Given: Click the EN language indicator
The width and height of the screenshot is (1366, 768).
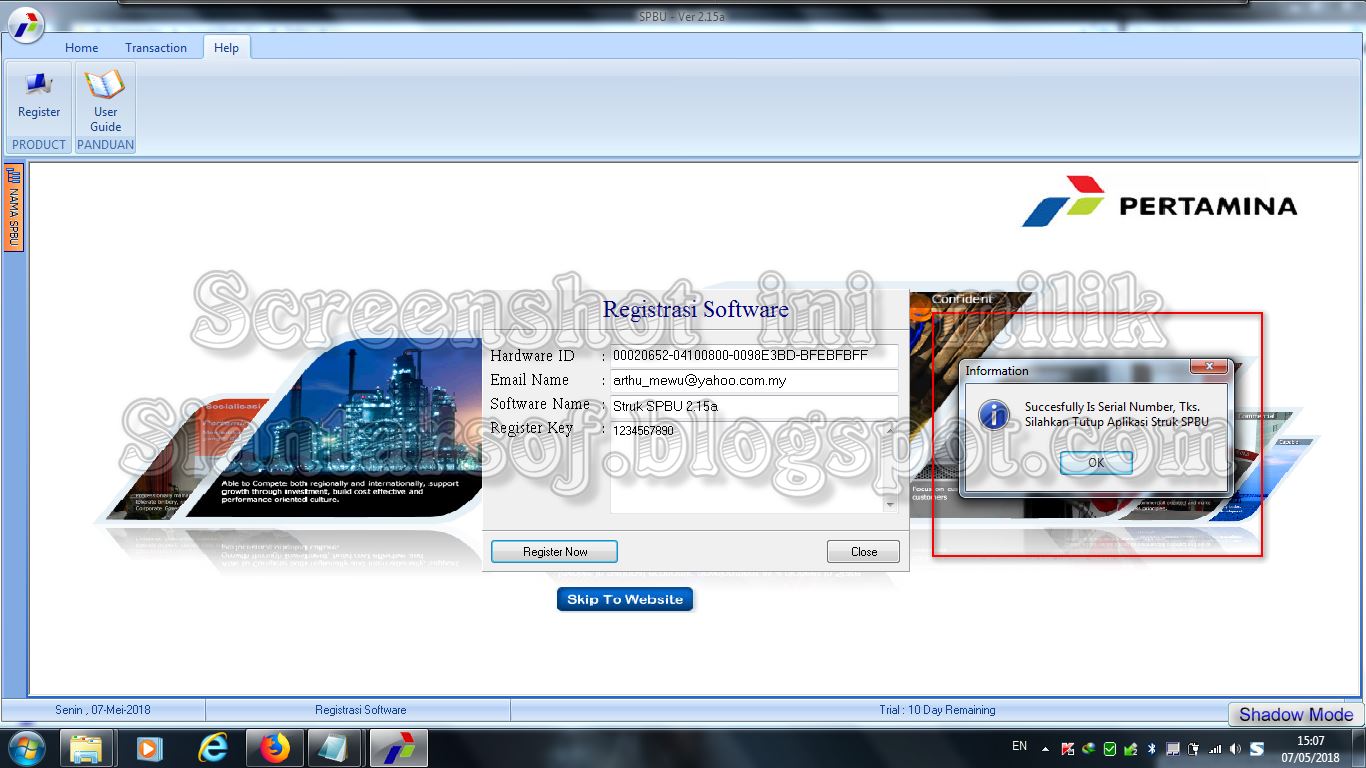Looking at the screenshot, I should point(1019,746).
